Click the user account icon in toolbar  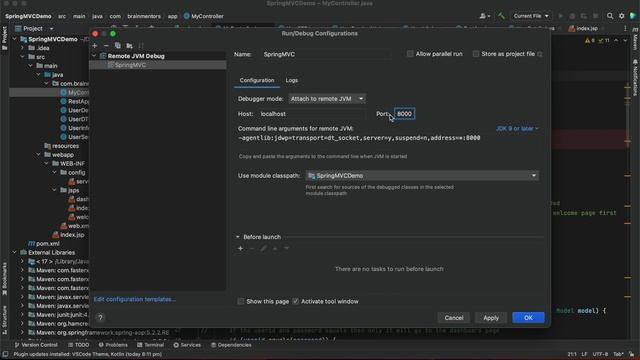tap(484, 16)
